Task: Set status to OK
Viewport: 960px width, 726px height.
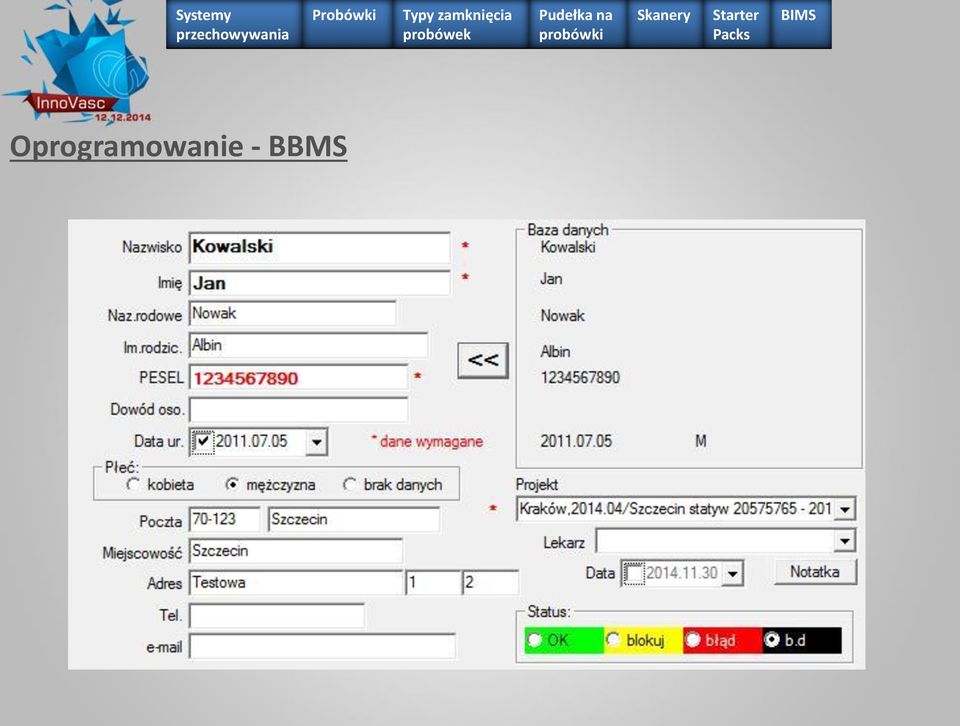Action: point(534,640)
